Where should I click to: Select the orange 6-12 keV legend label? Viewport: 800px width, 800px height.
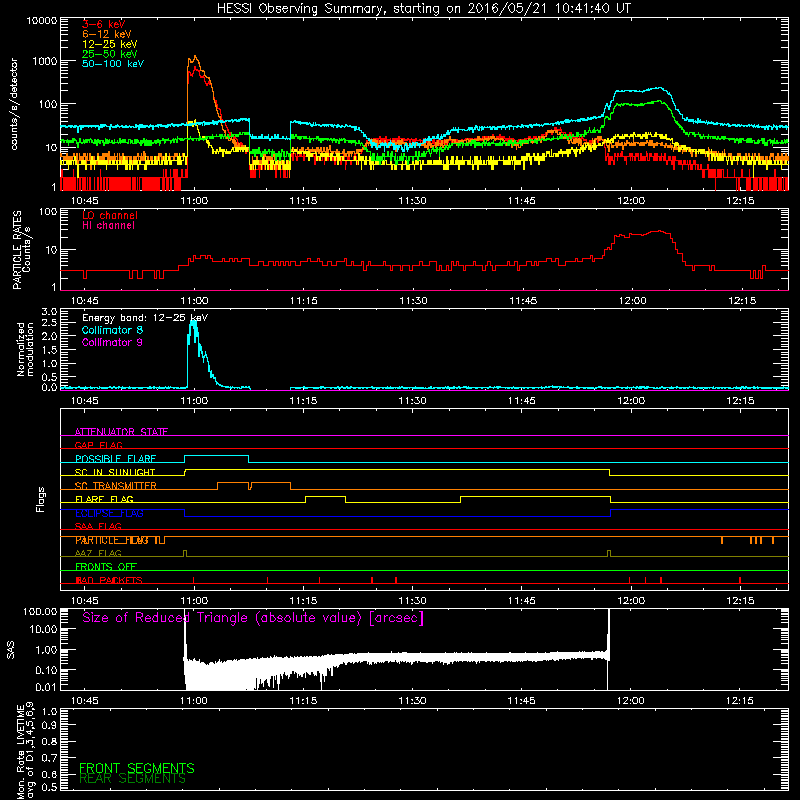[106, 34]
